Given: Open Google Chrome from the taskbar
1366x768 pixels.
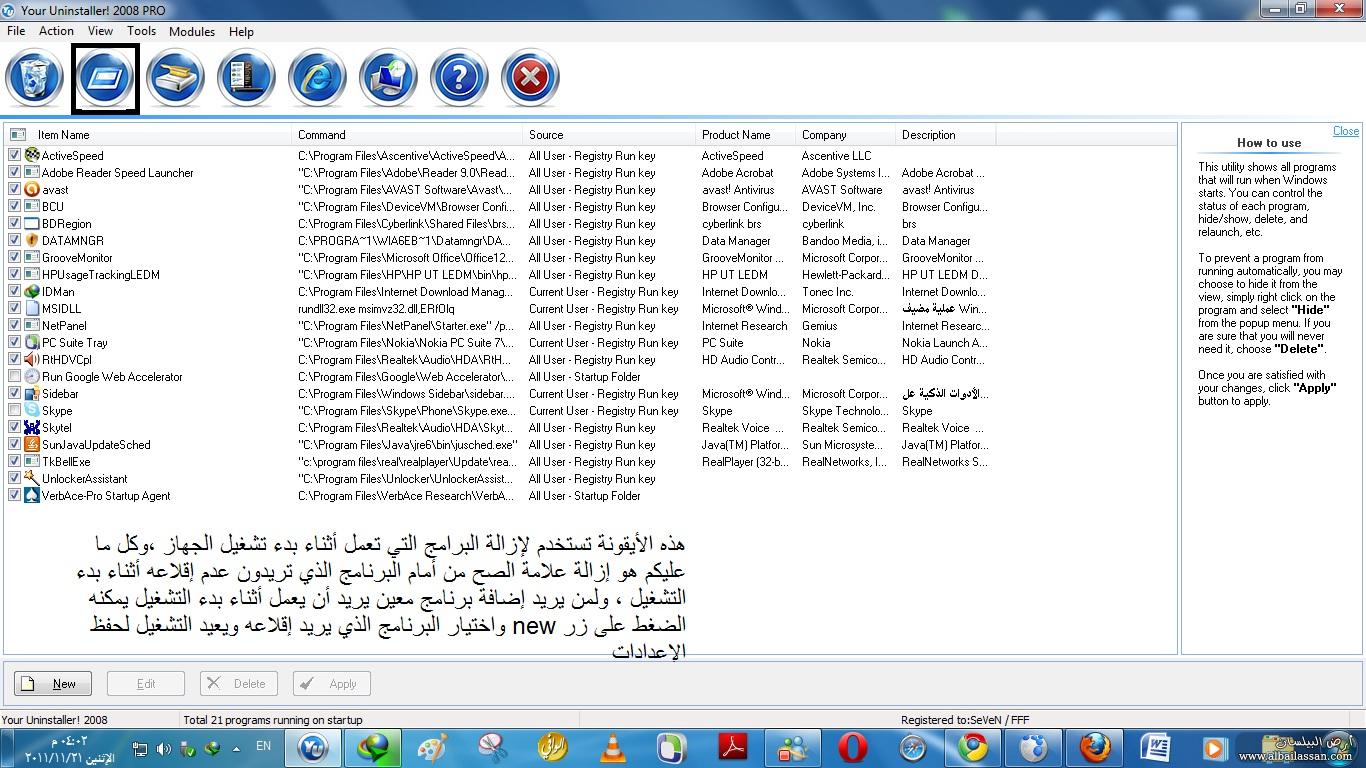Looking at the screenshot, I should [x=973, y=747].
